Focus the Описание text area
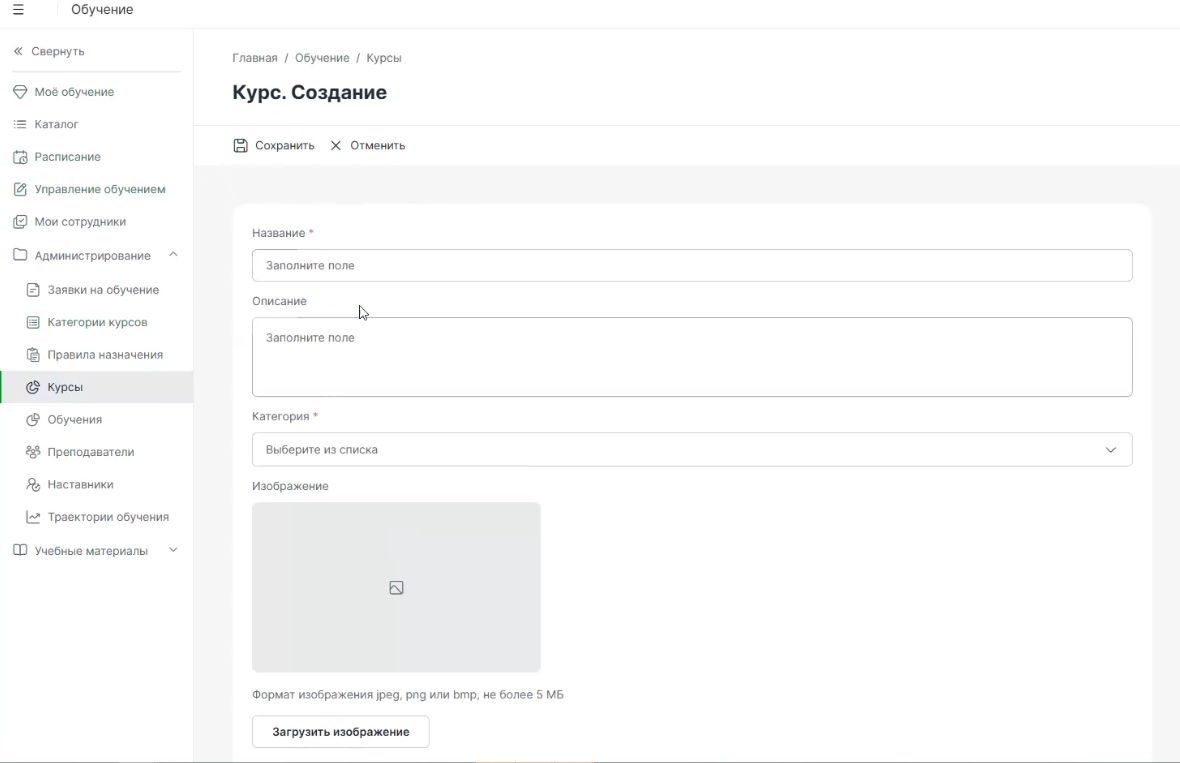This screenshot has height=763, width=1180. [691, 357]
